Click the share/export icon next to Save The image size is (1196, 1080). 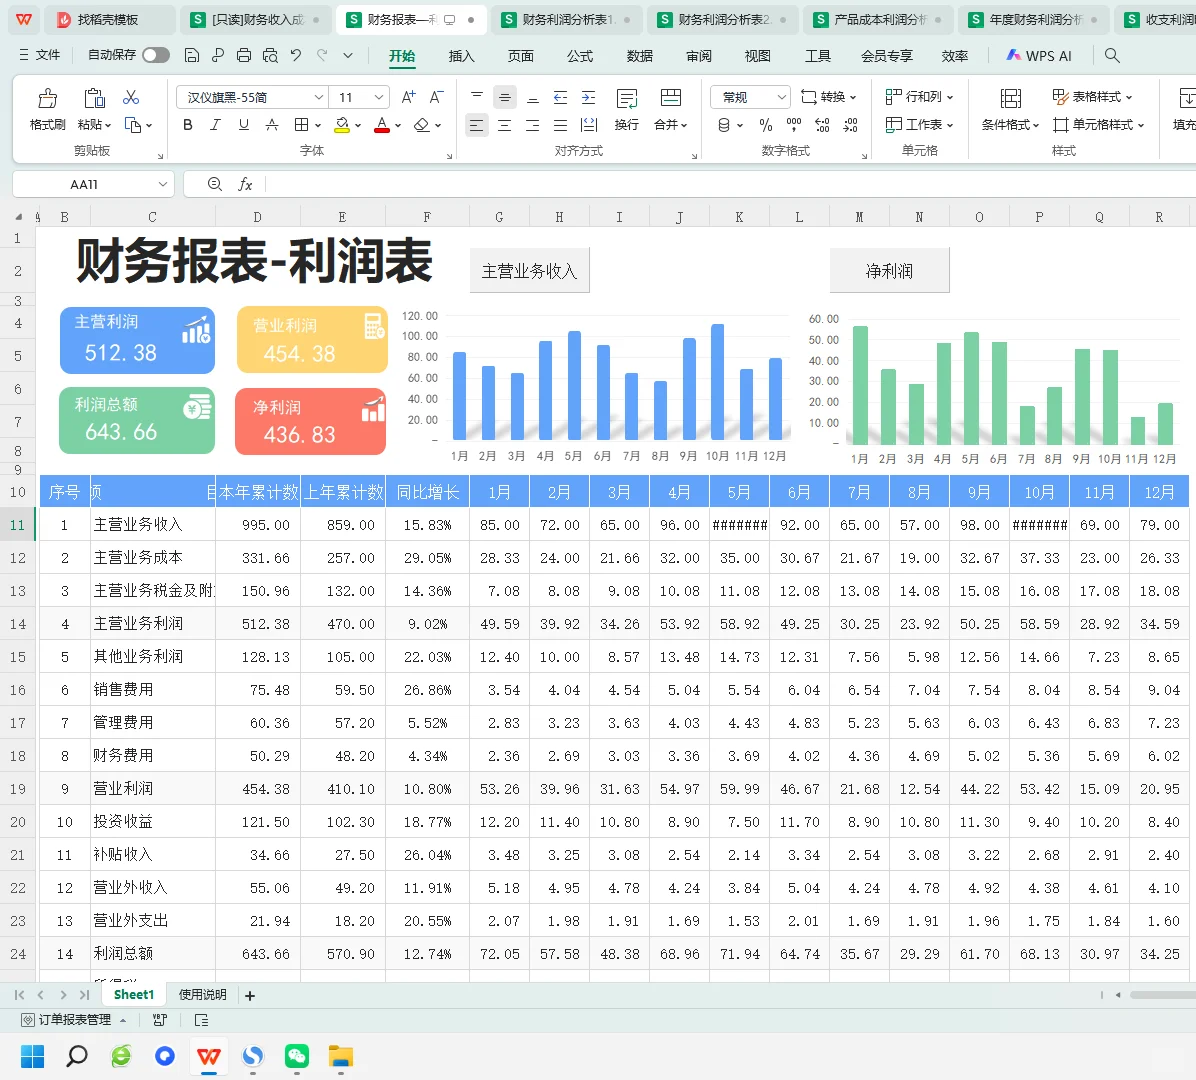coord(218,55)
